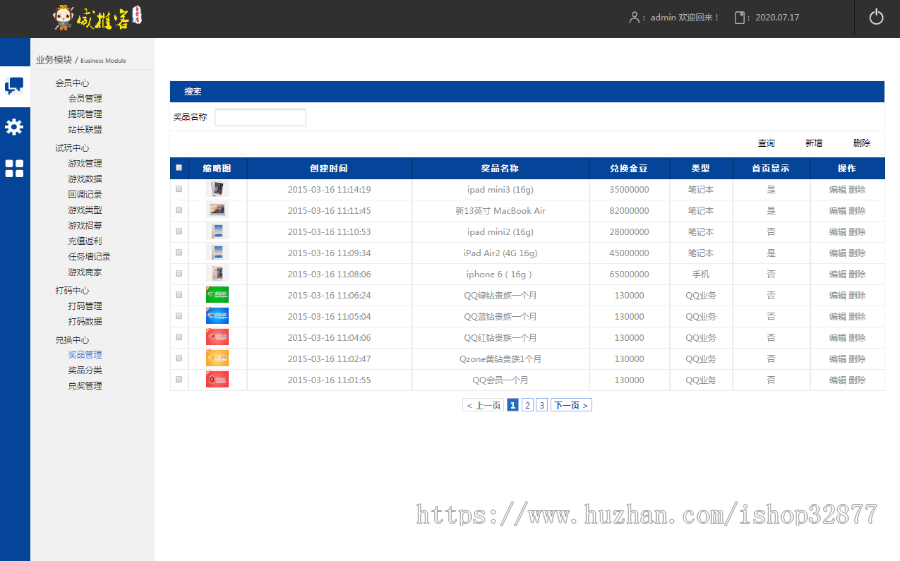Image resolution: width=900 pixels, height=561 pixels.
Task: Check the QQ绿钻贵族一个月 row checkbox
Action: (179, 295)
